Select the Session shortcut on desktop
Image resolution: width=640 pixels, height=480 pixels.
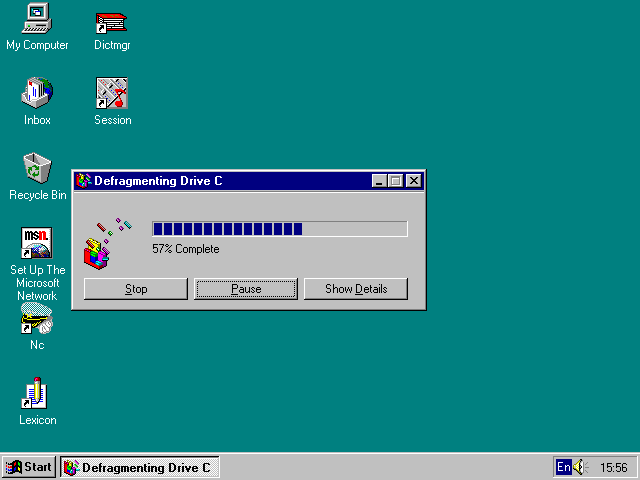(x=111, y=94)
